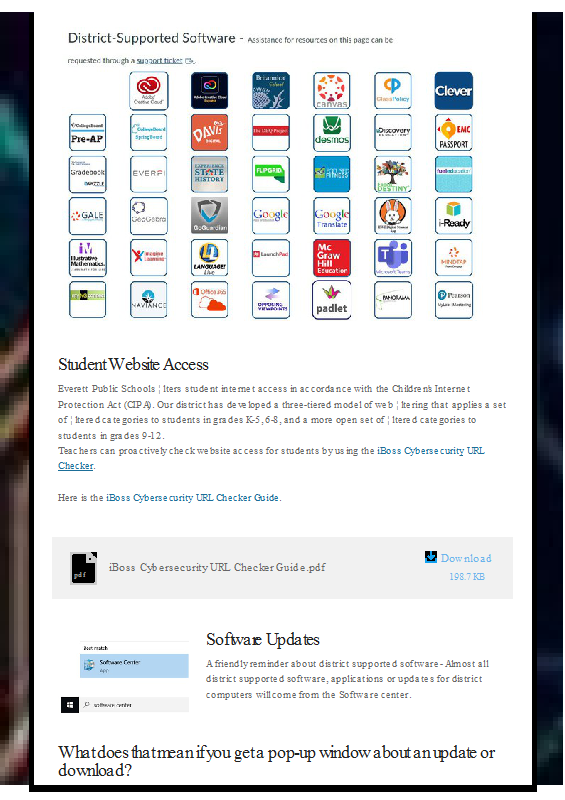Open the Pearson icon

[x=454, y=299]
